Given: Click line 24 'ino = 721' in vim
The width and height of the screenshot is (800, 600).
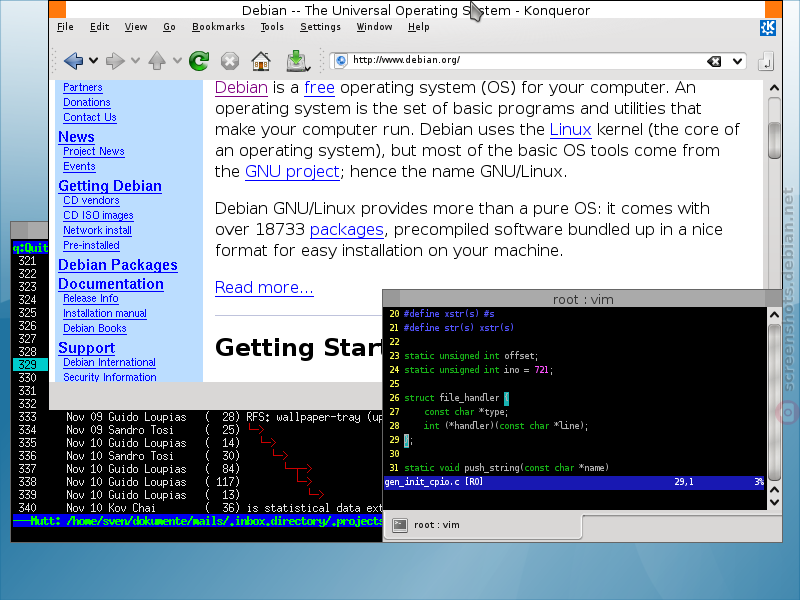Looking at the screenshot, I should pos(574,369).
